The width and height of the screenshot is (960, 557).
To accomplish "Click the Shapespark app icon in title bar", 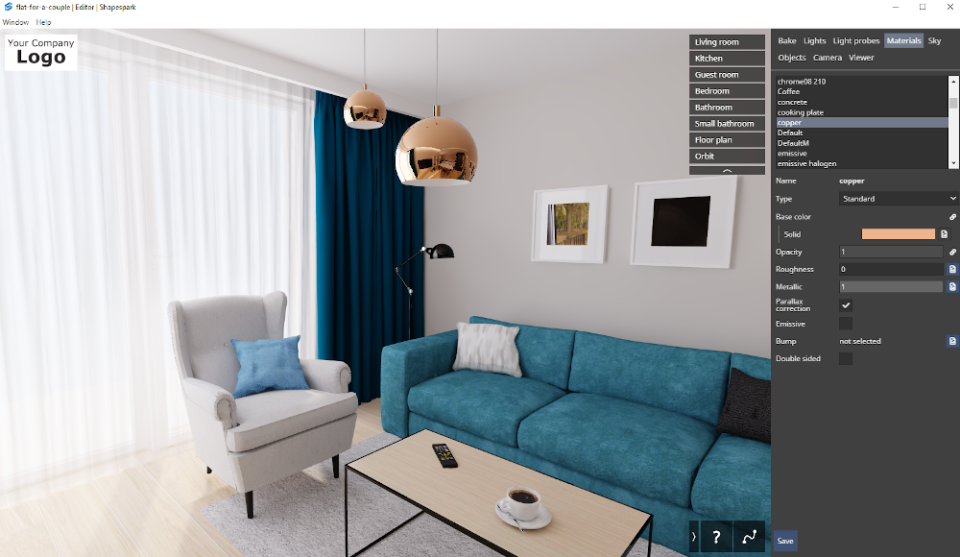I will pyautogui.click(x=7, y=7).
